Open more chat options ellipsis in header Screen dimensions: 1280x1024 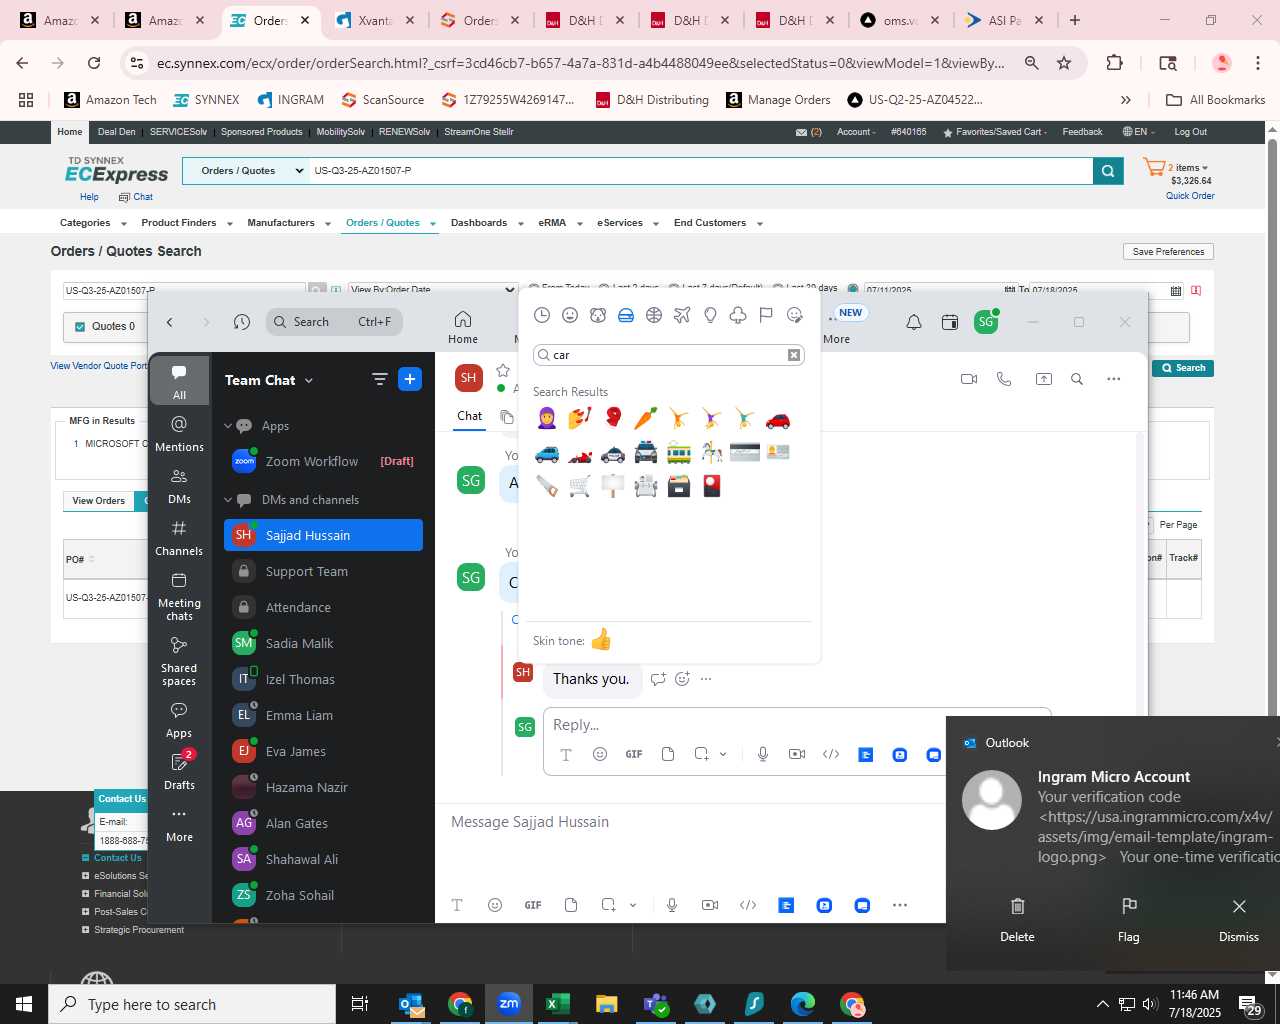(1114, 379)
